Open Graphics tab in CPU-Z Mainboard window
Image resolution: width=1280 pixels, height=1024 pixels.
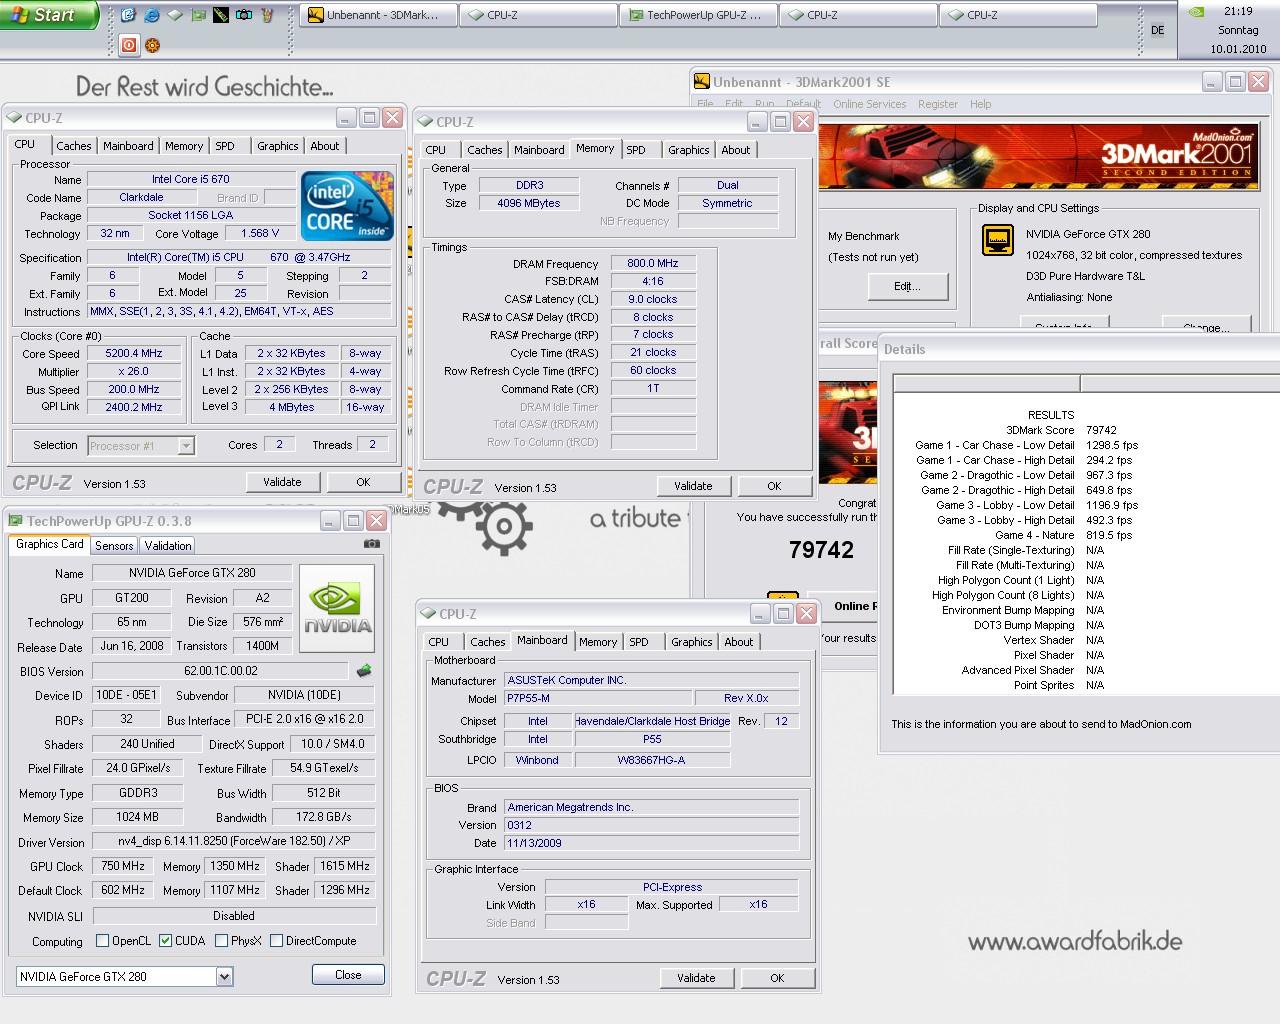[692, 642]
